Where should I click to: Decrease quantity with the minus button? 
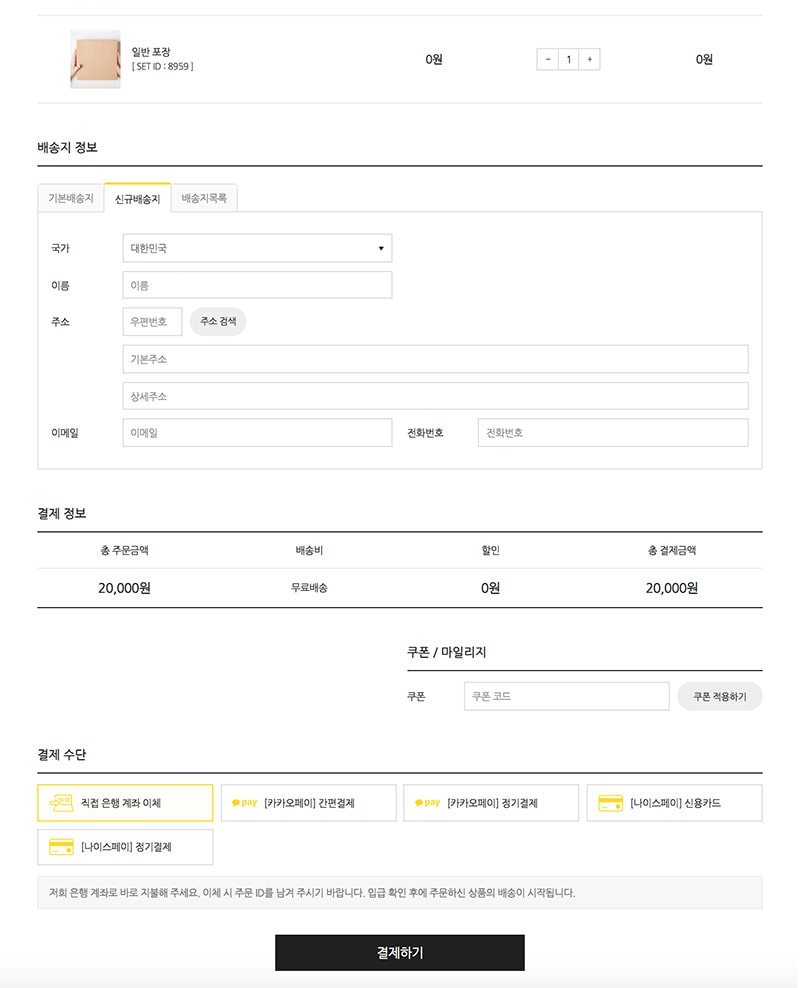coord(547,59)
